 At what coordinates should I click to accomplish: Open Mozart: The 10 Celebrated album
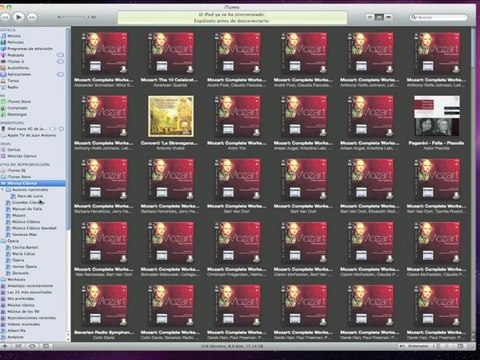click(x=170, y=53)
